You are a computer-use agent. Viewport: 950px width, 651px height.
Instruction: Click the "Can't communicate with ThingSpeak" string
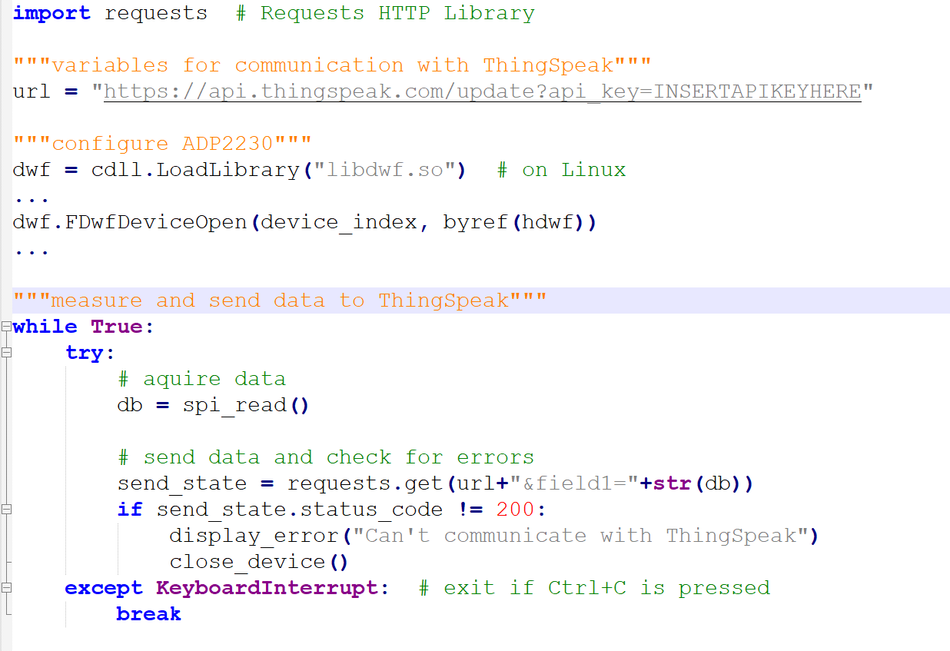coord(581,536)
